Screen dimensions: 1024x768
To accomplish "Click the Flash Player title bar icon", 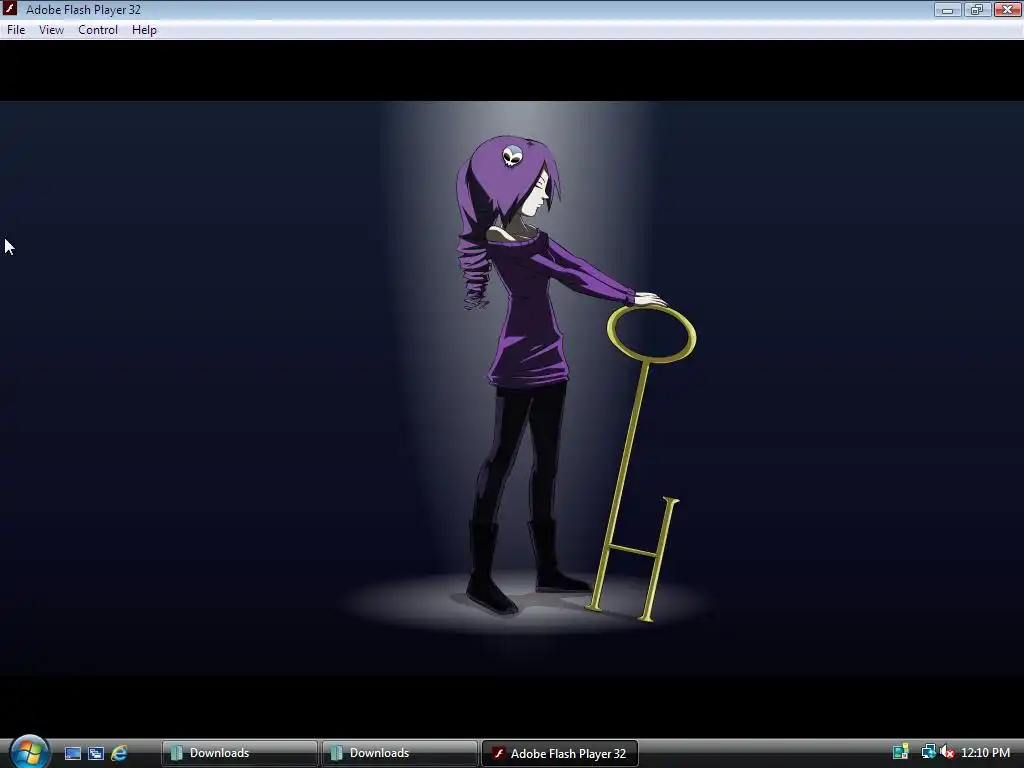I will point(10,9).
